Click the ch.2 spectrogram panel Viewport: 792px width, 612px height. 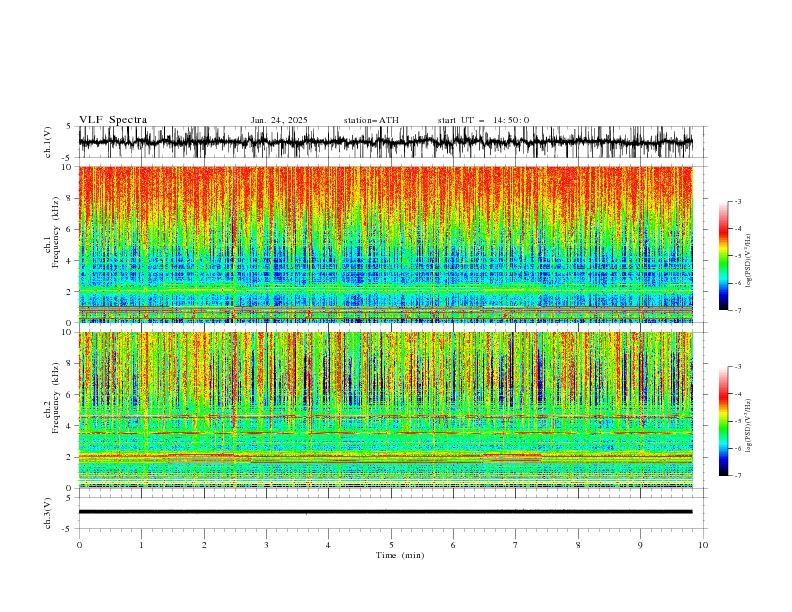pyautogui.click(x=386, y=410)
